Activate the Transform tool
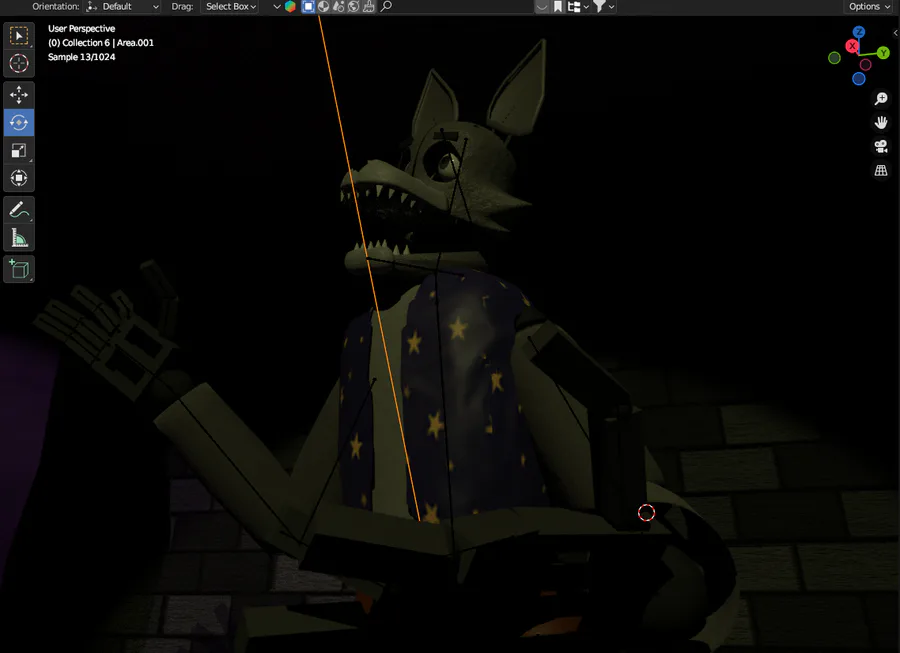Image resolution: width=900 pixels, height=653 pixels. [x=19, y=178]
